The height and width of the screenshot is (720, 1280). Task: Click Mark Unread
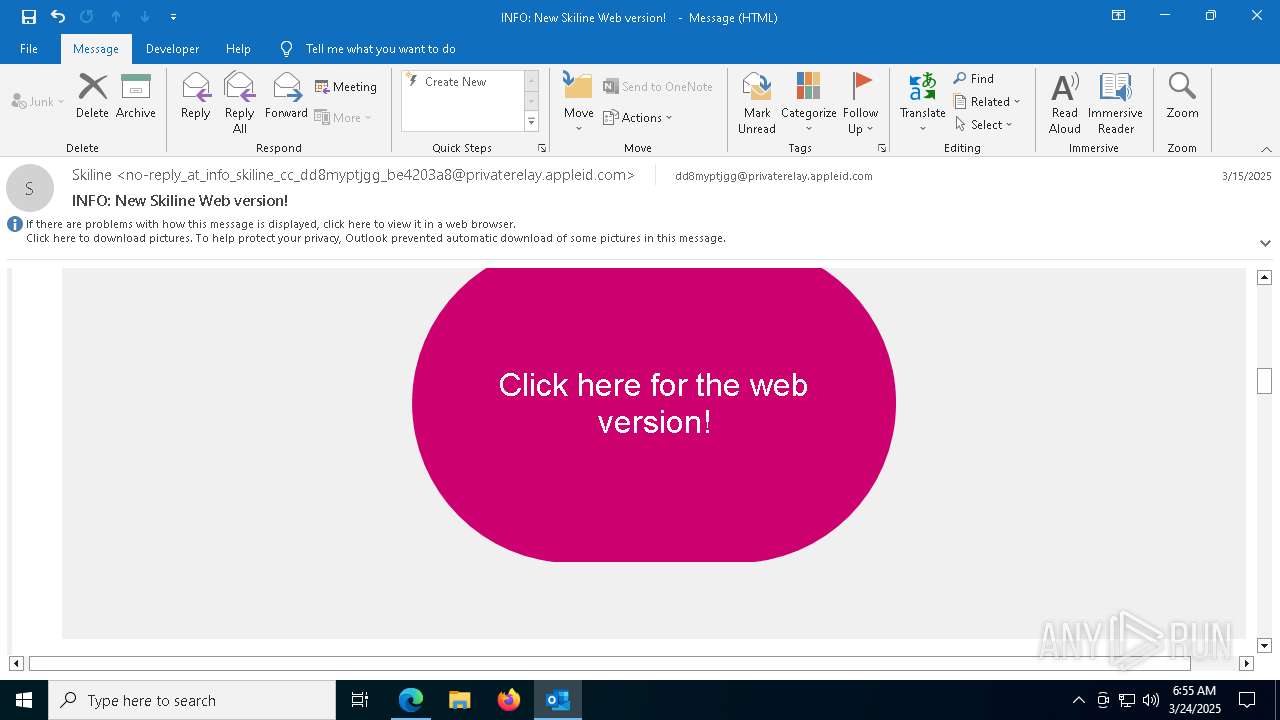(x=757, y=103)
